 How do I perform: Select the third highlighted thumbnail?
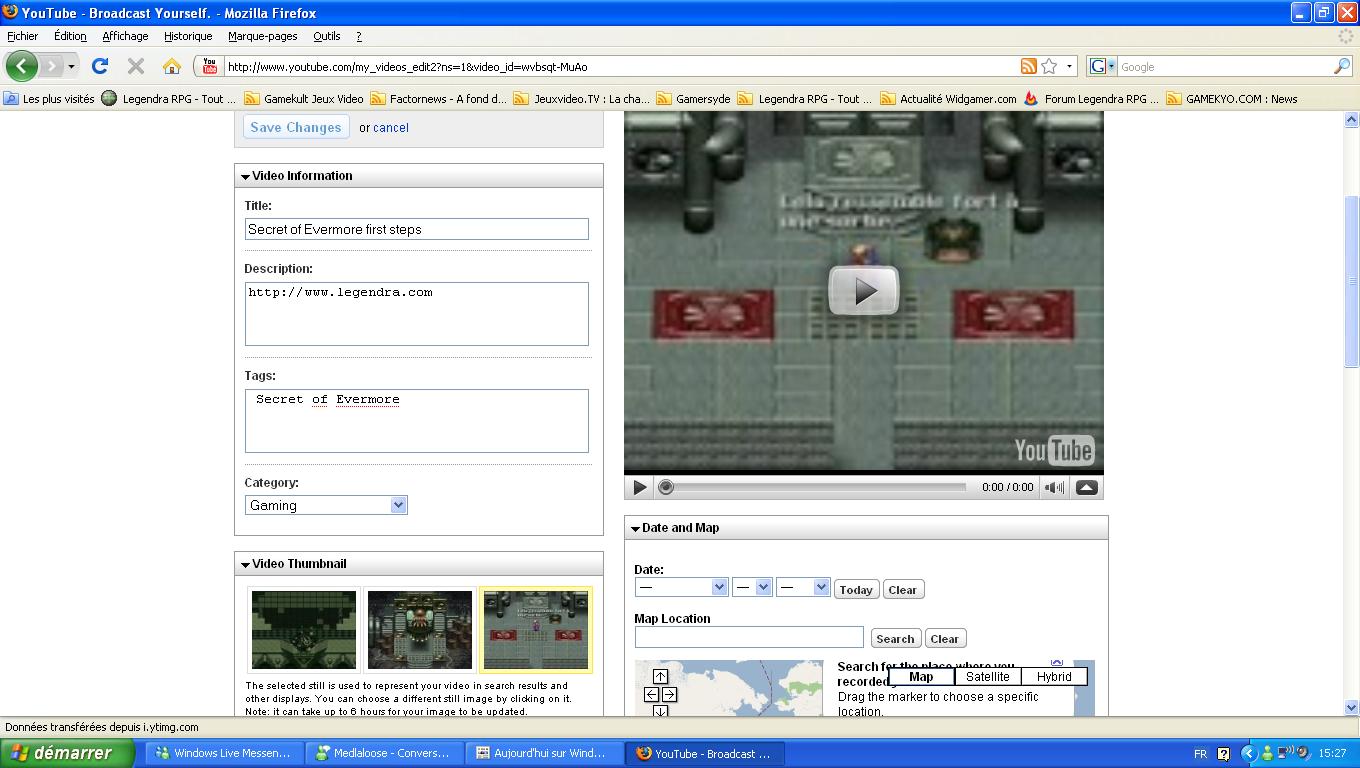coord(536,630)
